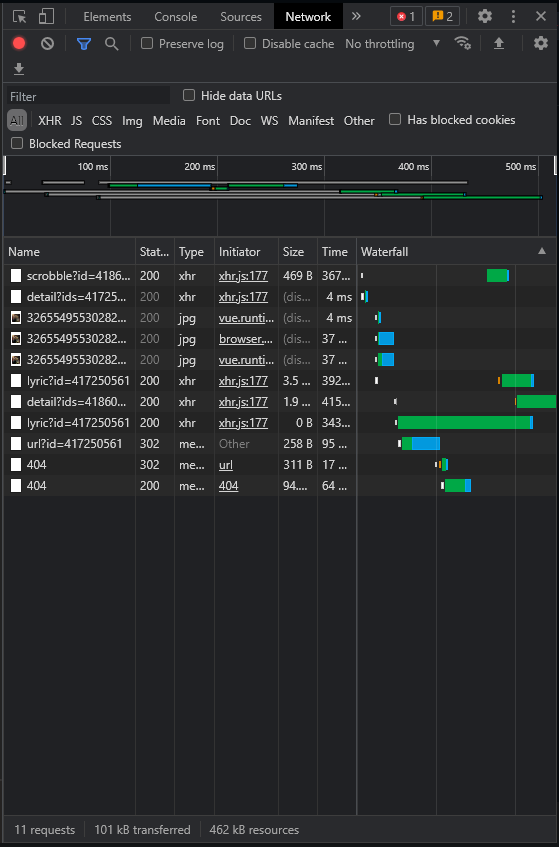Stop recording the network log

pyautogui.click(x=19, y=43)
